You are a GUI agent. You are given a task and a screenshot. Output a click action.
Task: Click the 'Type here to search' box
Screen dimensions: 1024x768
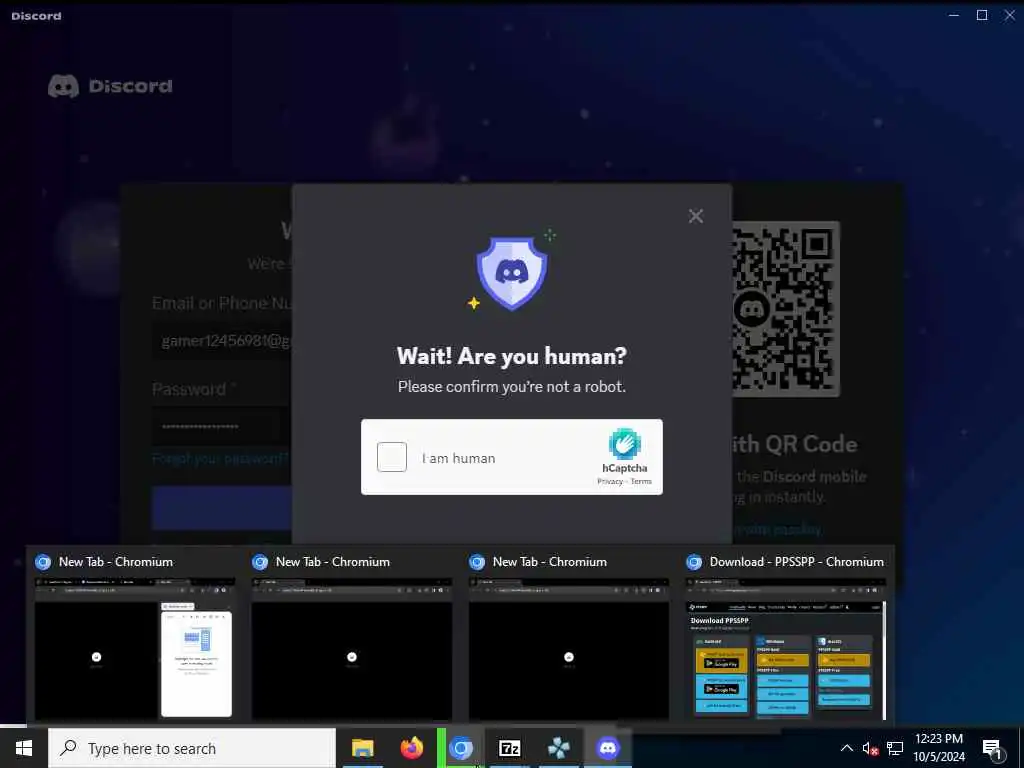(x=192, y=748)
